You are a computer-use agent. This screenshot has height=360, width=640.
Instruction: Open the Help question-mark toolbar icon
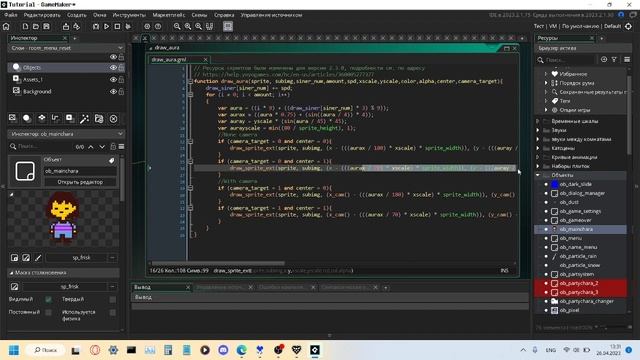158,27
